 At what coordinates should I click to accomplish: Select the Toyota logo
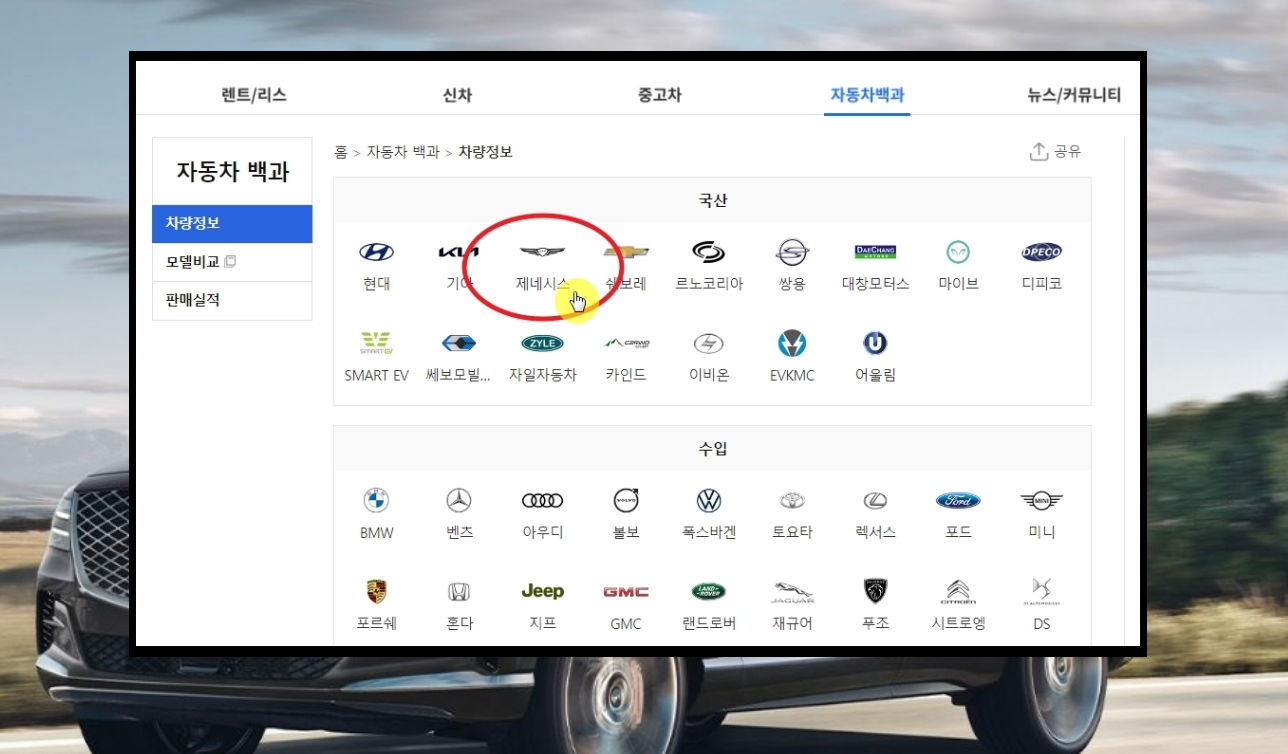tap(792, 500)
